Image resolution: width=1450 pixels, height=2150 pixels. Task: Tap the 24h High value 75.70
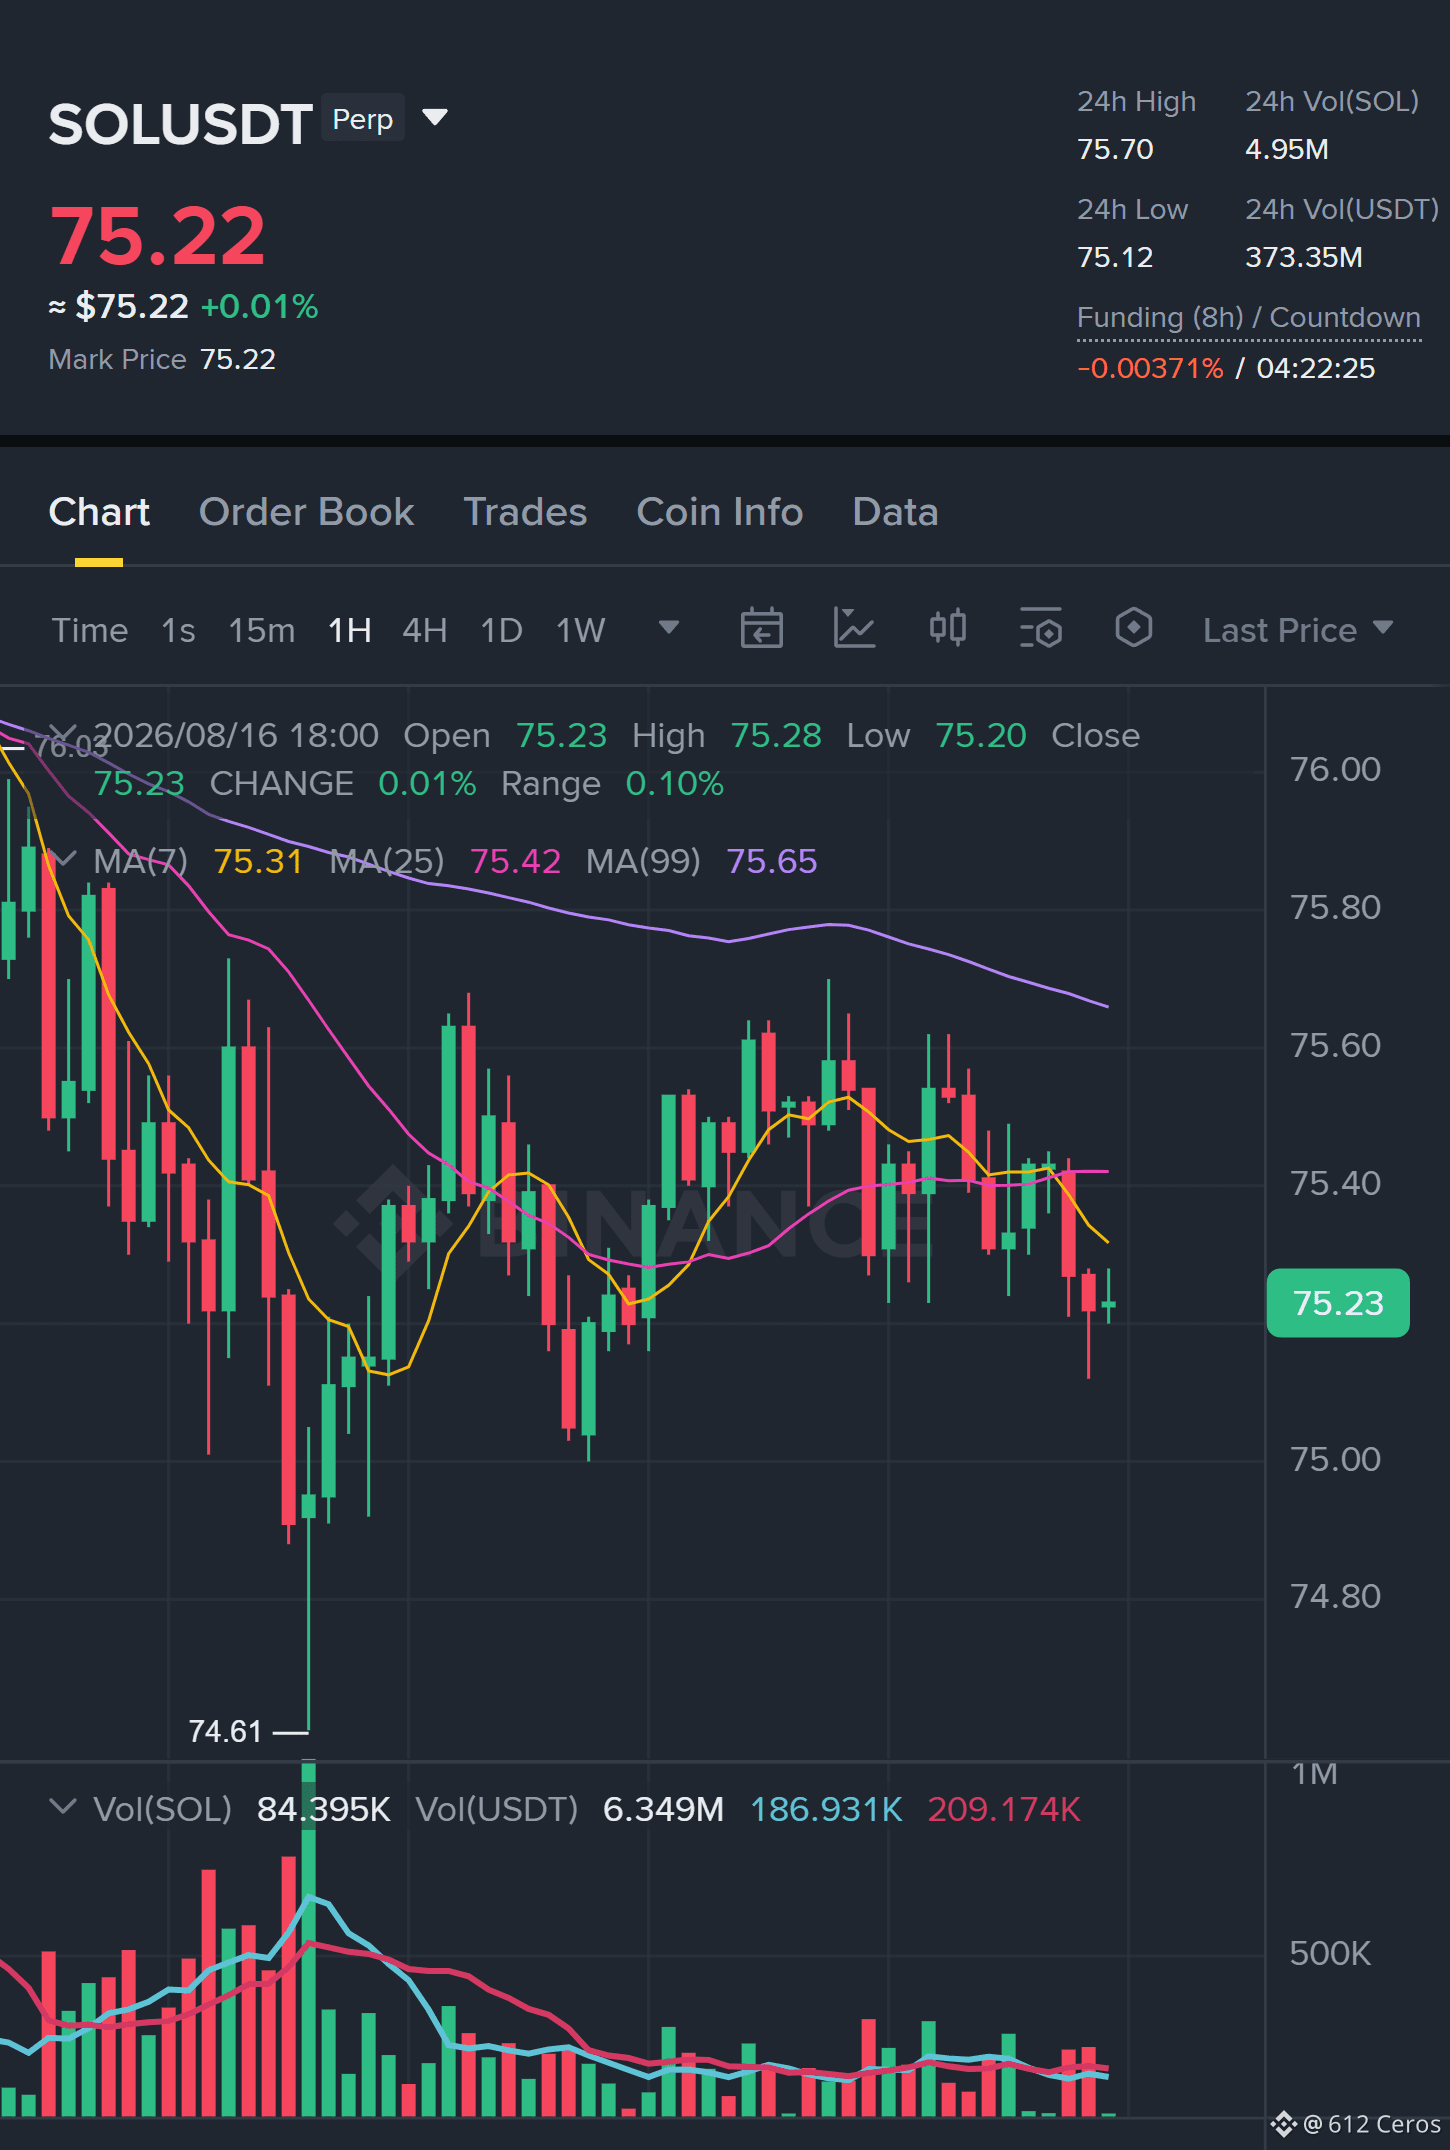(x=1115, y=149)
